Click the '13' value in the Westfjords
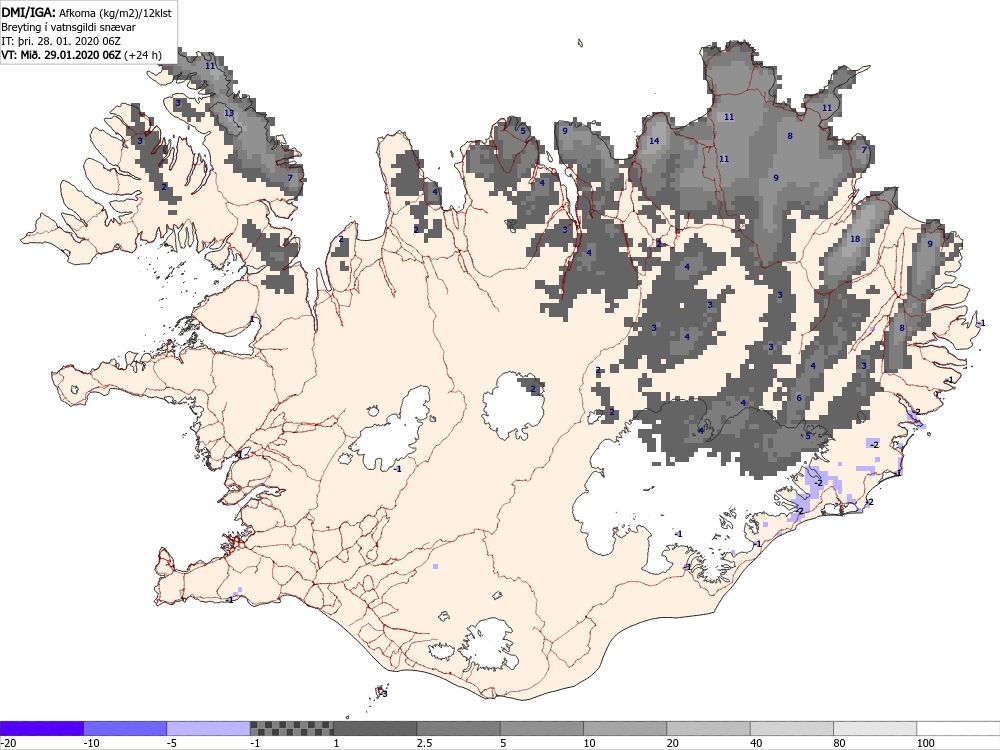1000x750 pixels. [229, 113]
